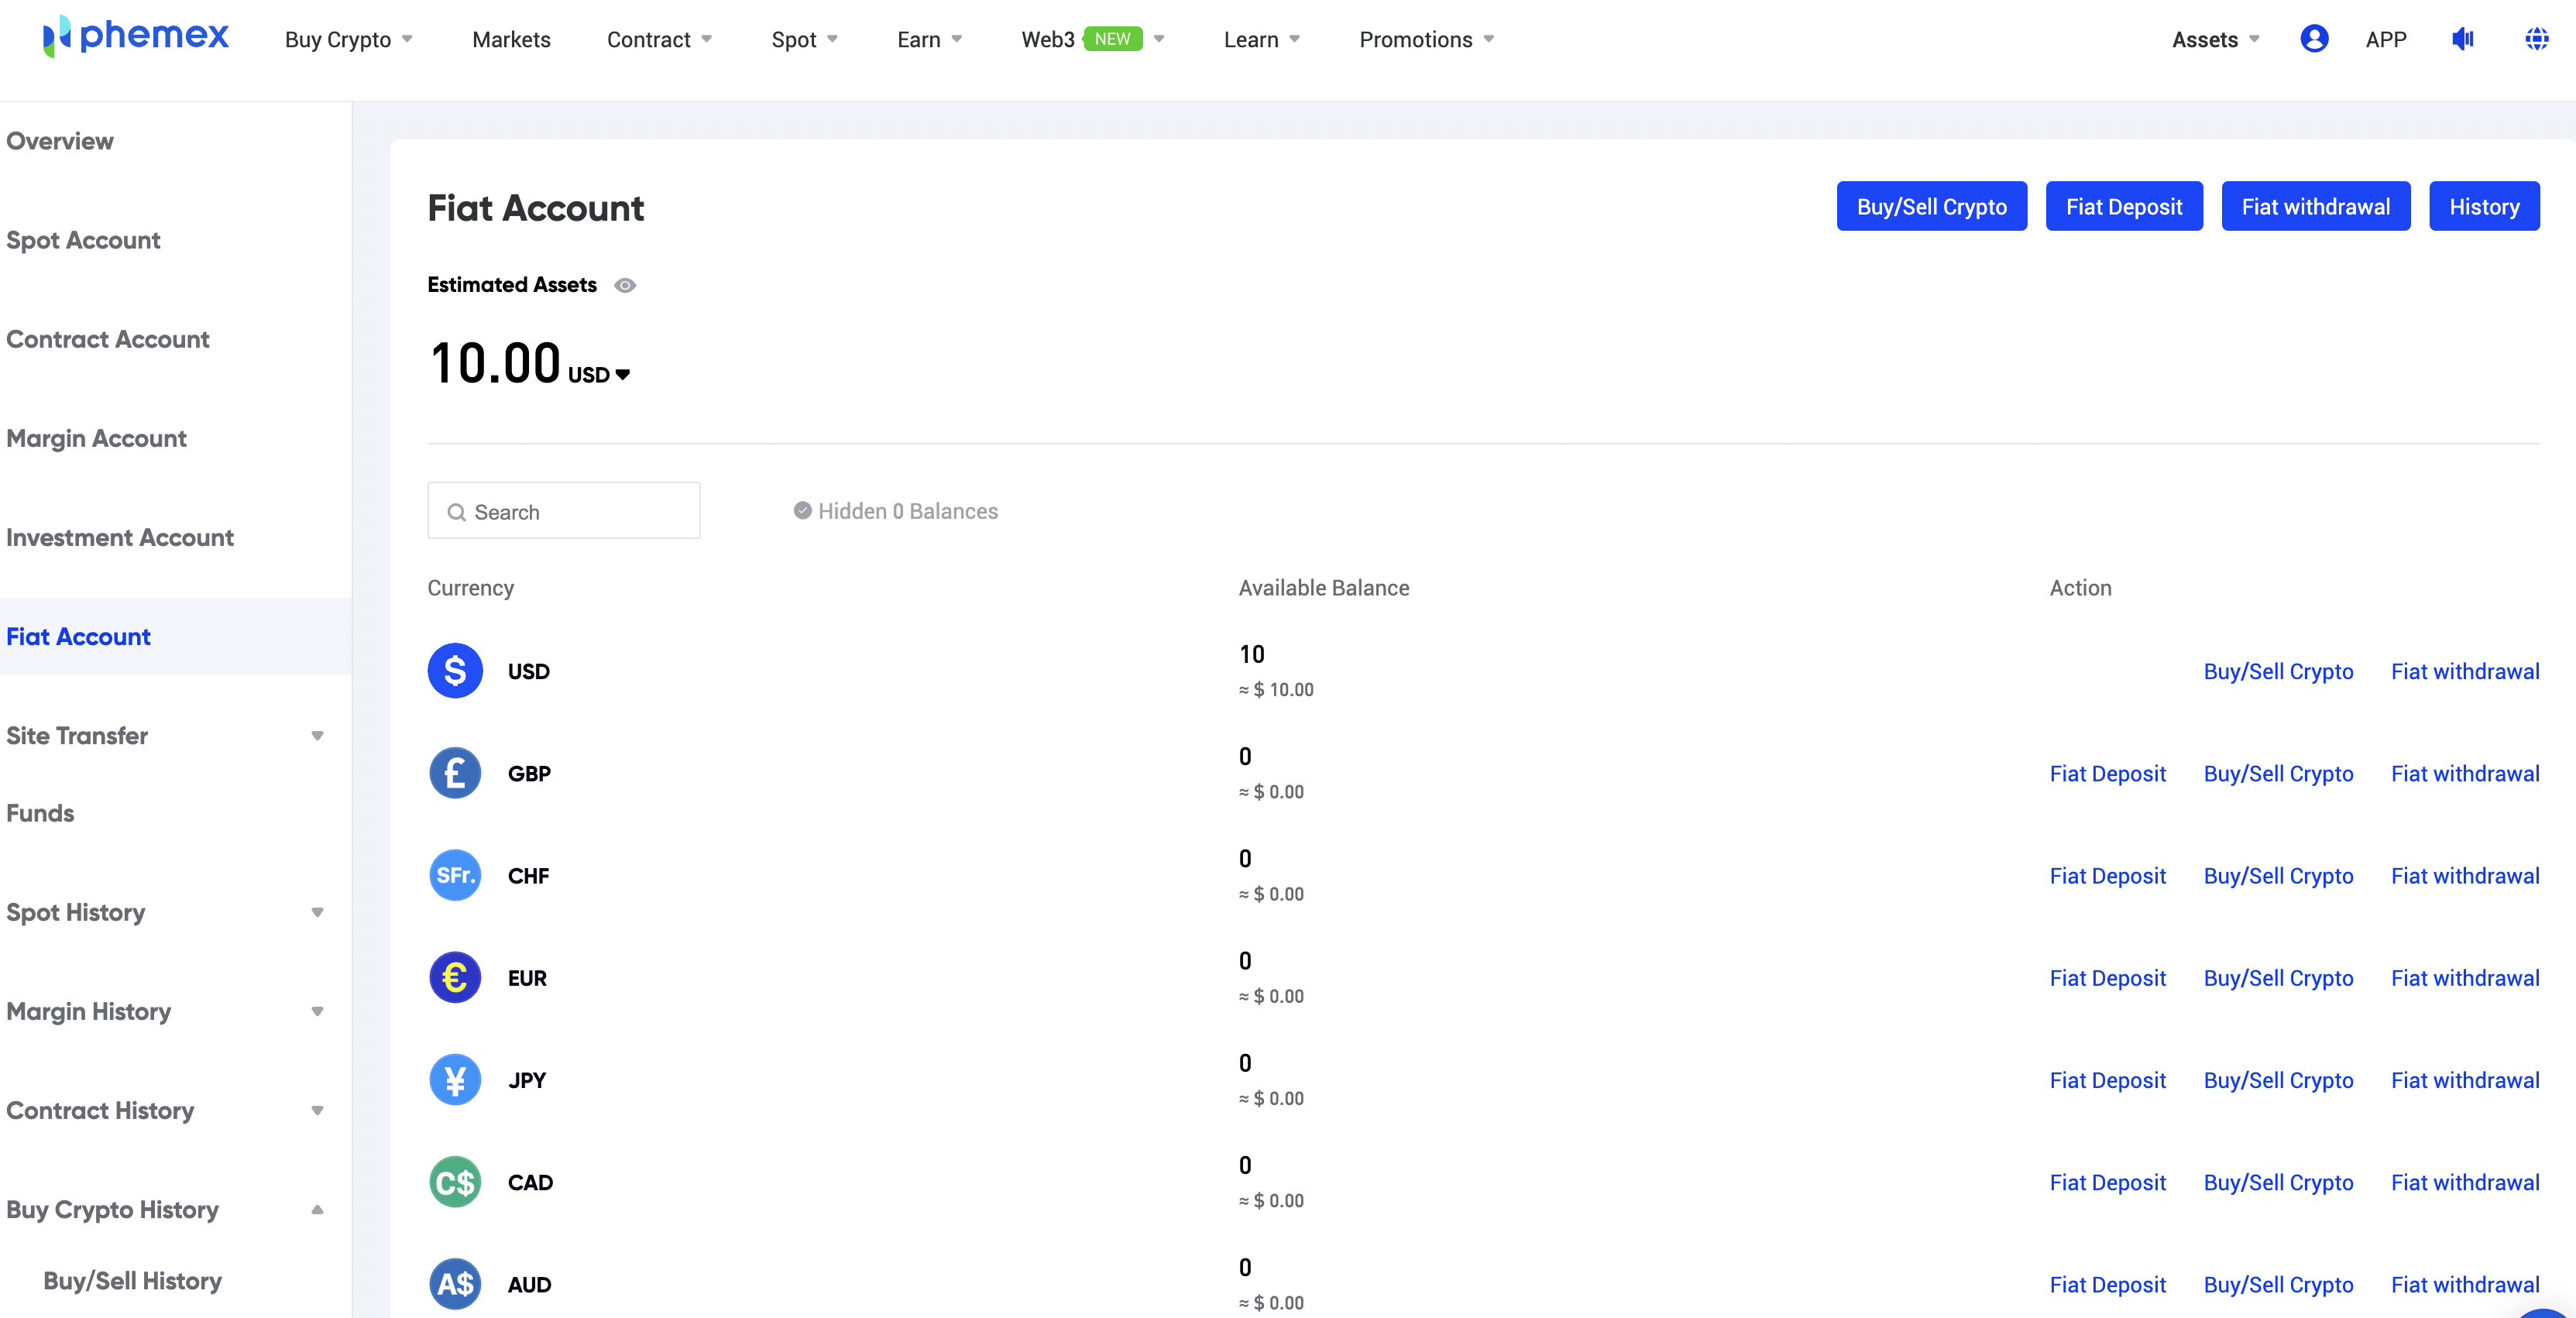Screen dimensions: 2576x1318
Task: Expand Margin History in sidebar
Action: point(317,1011)
